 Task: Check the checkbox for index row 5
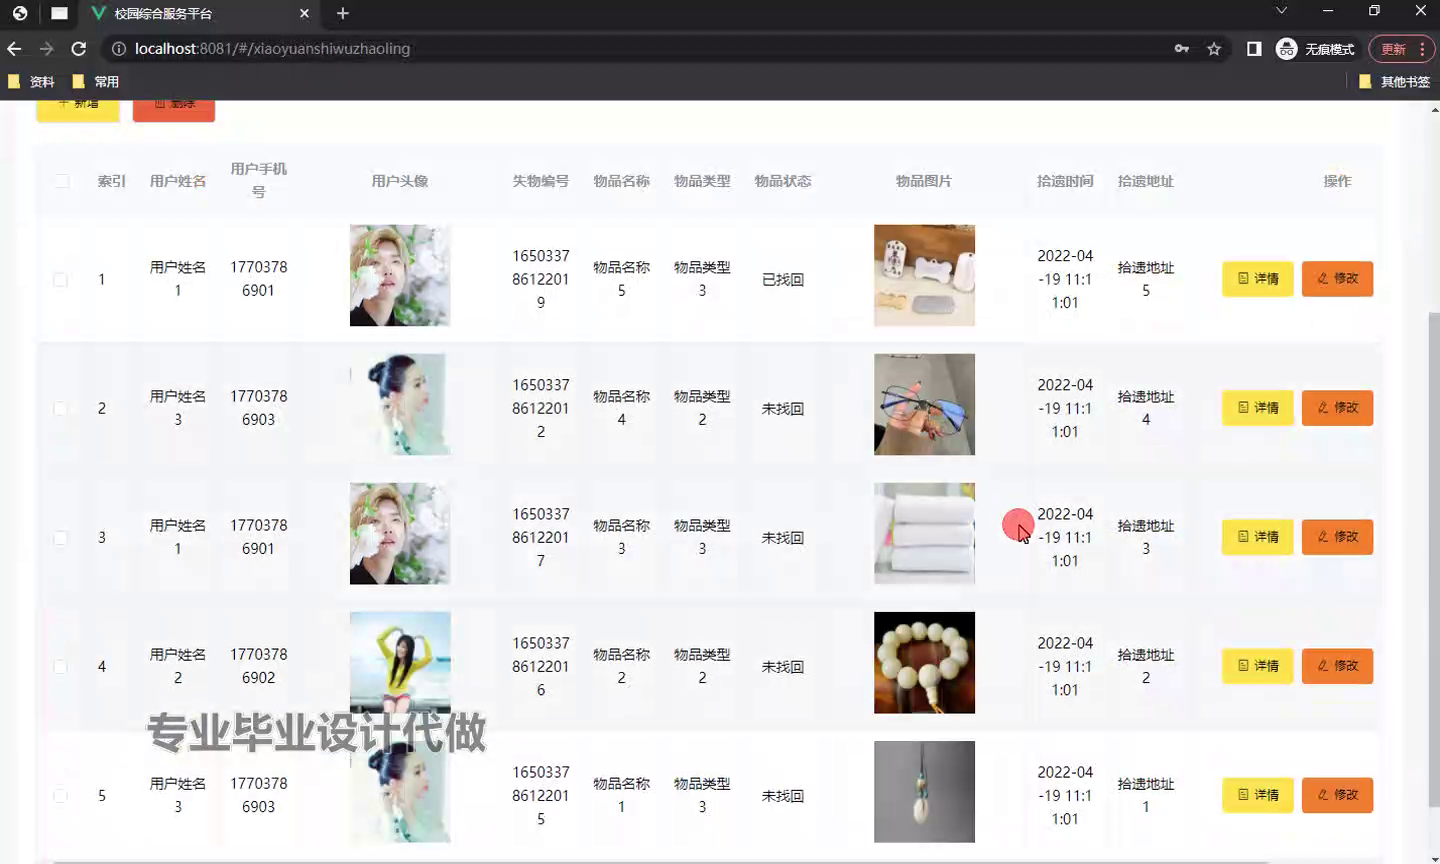click(60, 795)
